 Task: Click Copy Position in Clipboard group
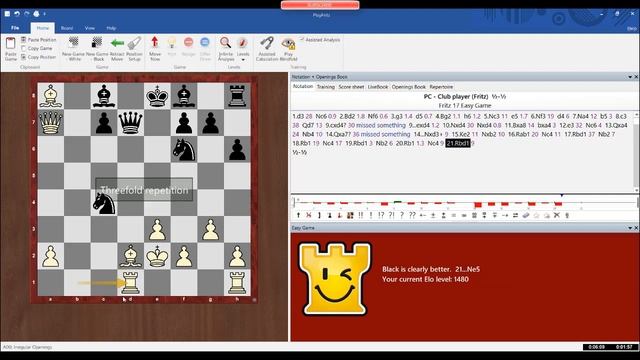click(x=38, y=57)
